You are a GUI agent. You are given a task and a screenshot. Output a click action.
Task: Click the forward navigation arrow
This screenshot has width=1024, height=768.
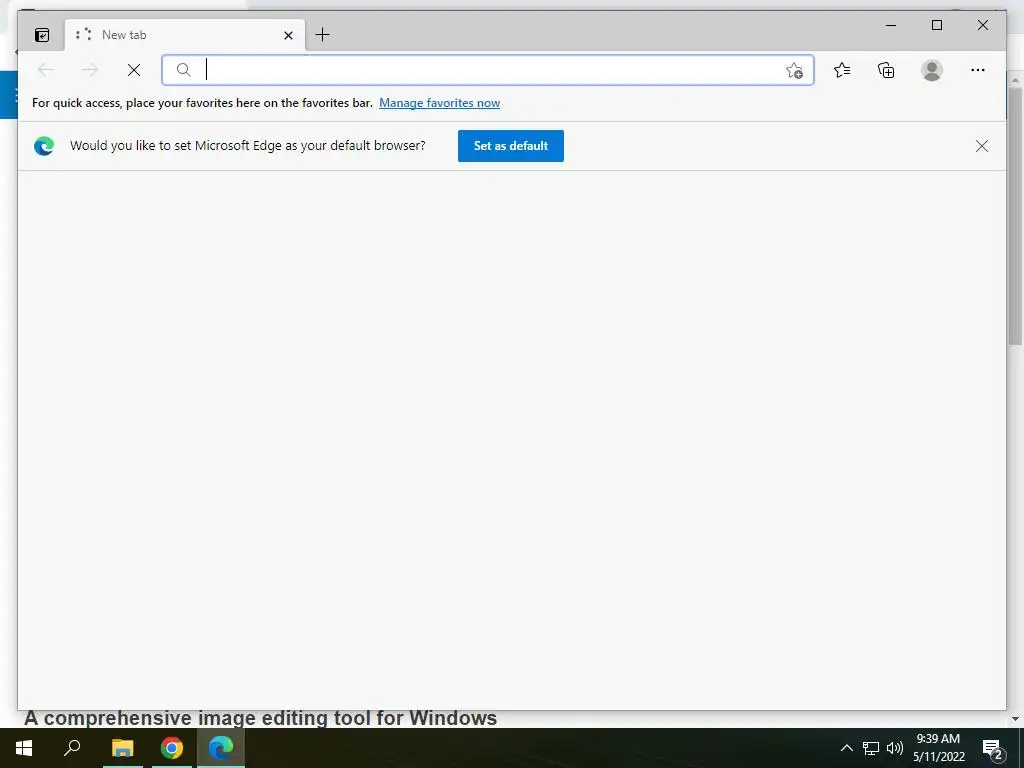tap(89, 70)
